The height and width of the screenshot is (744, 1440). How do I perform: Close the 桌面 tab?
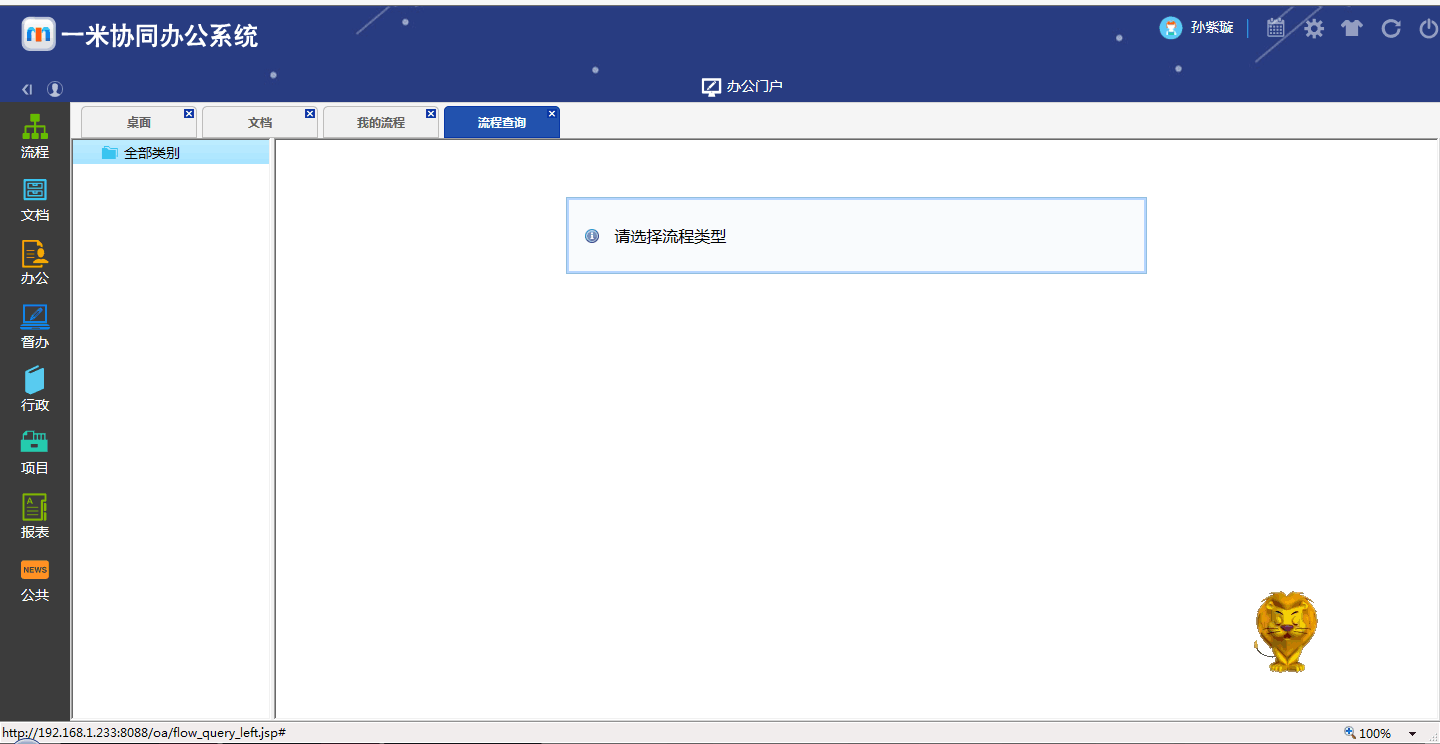pyautogui.click(x=189, y=114)
